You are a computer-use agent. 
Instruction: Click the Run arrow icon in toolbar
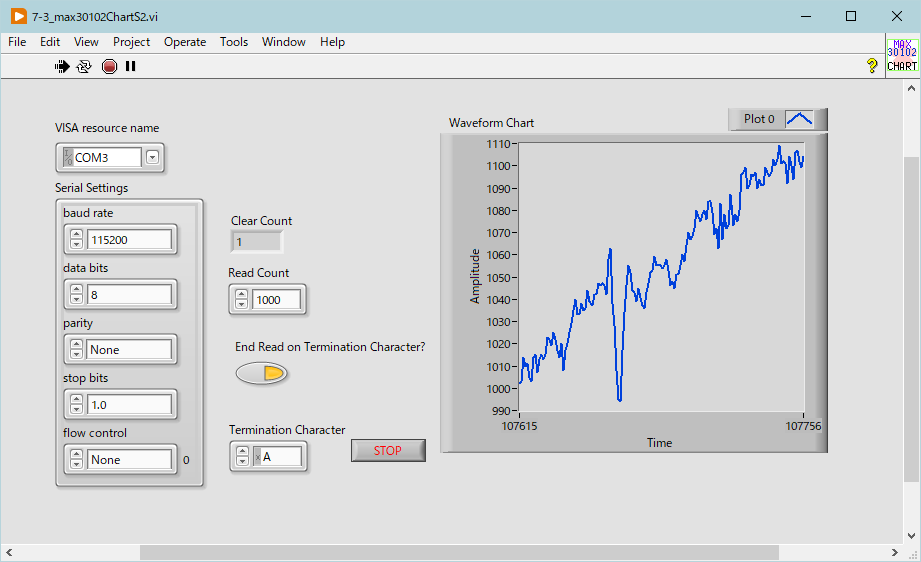pos(62,66)
